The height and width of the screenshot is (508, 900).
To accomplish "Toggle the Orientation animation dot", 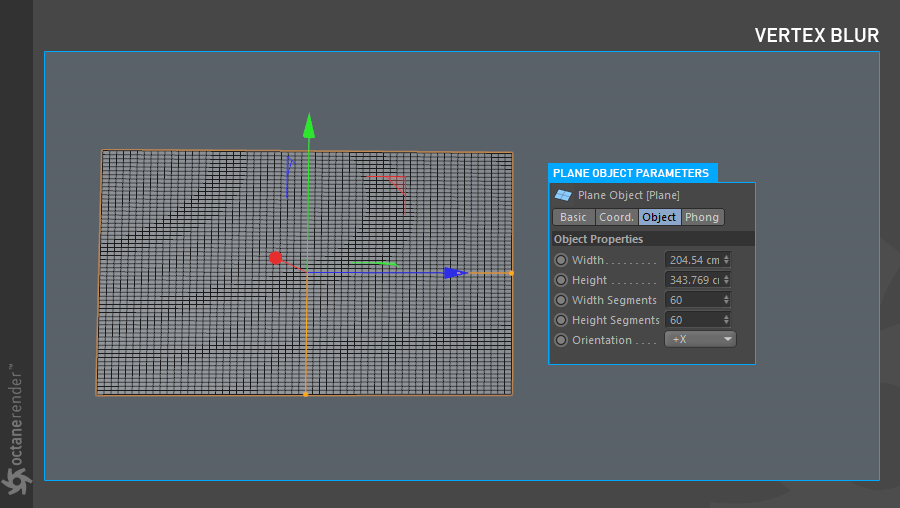I will (561, 340).
